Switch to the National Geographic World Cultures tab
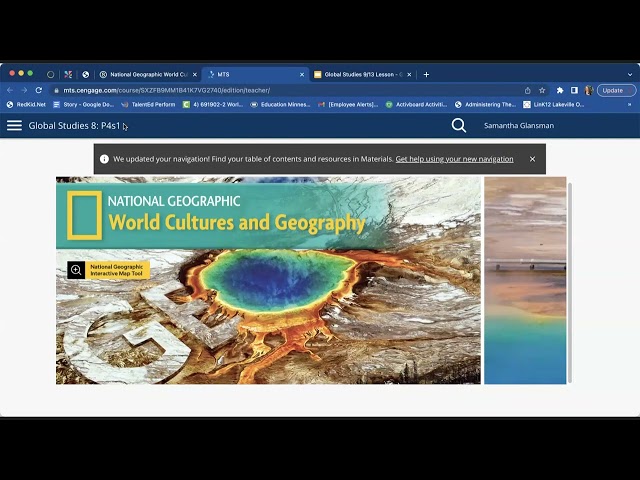 coord(149,75)
